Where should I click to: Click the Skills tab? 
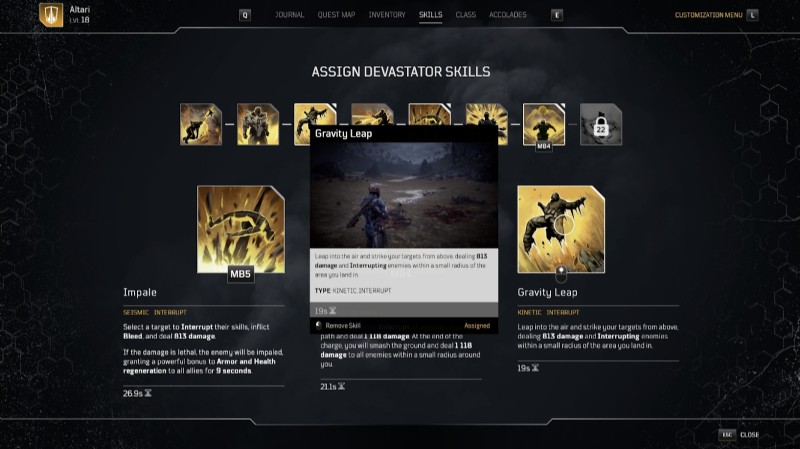point(431,15)
